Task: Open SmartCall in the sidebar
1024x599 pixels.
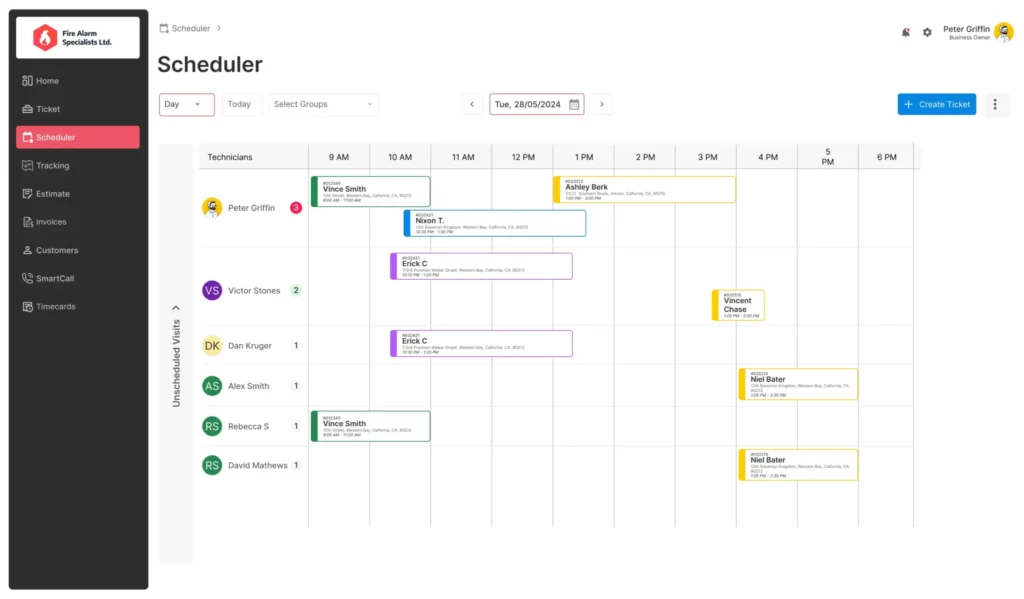Action: (x=54, y=279)
